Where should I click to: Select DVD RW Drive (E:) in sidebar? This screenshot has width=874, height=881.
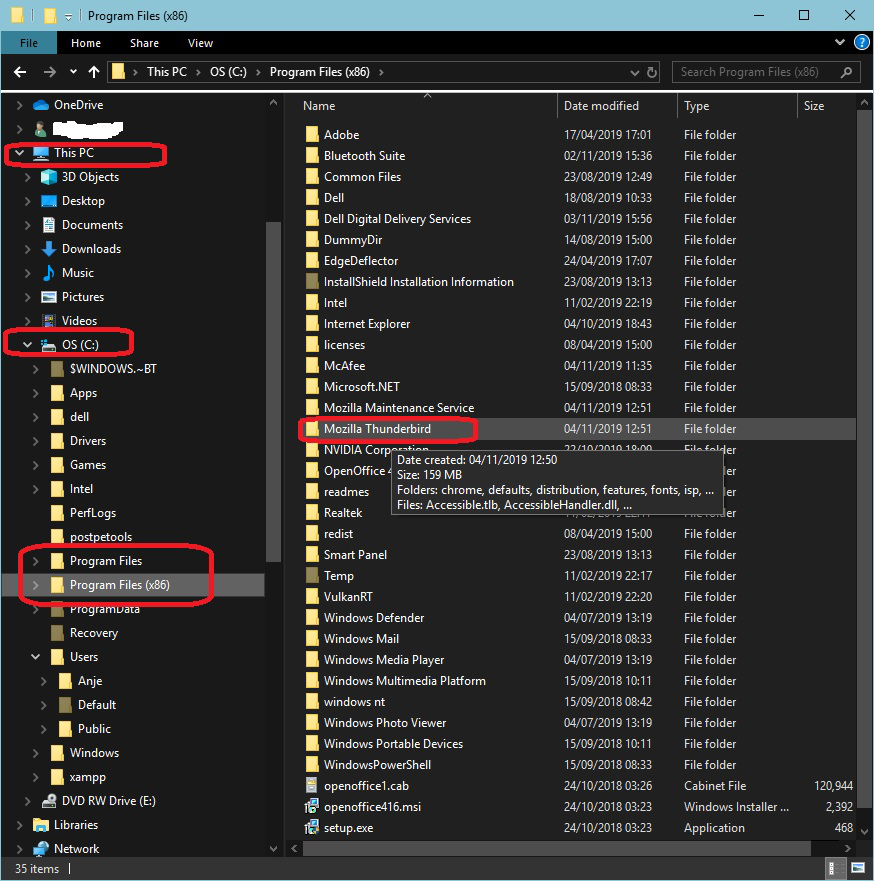pyautogui.click(x=108, y=801)
